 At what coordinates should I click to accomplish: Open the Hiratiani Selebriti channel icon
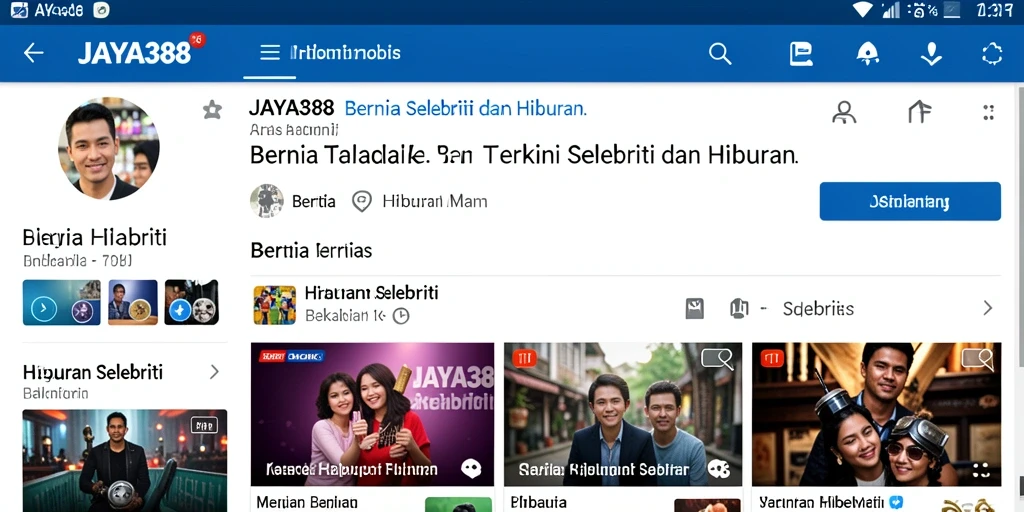pos(274,305)
